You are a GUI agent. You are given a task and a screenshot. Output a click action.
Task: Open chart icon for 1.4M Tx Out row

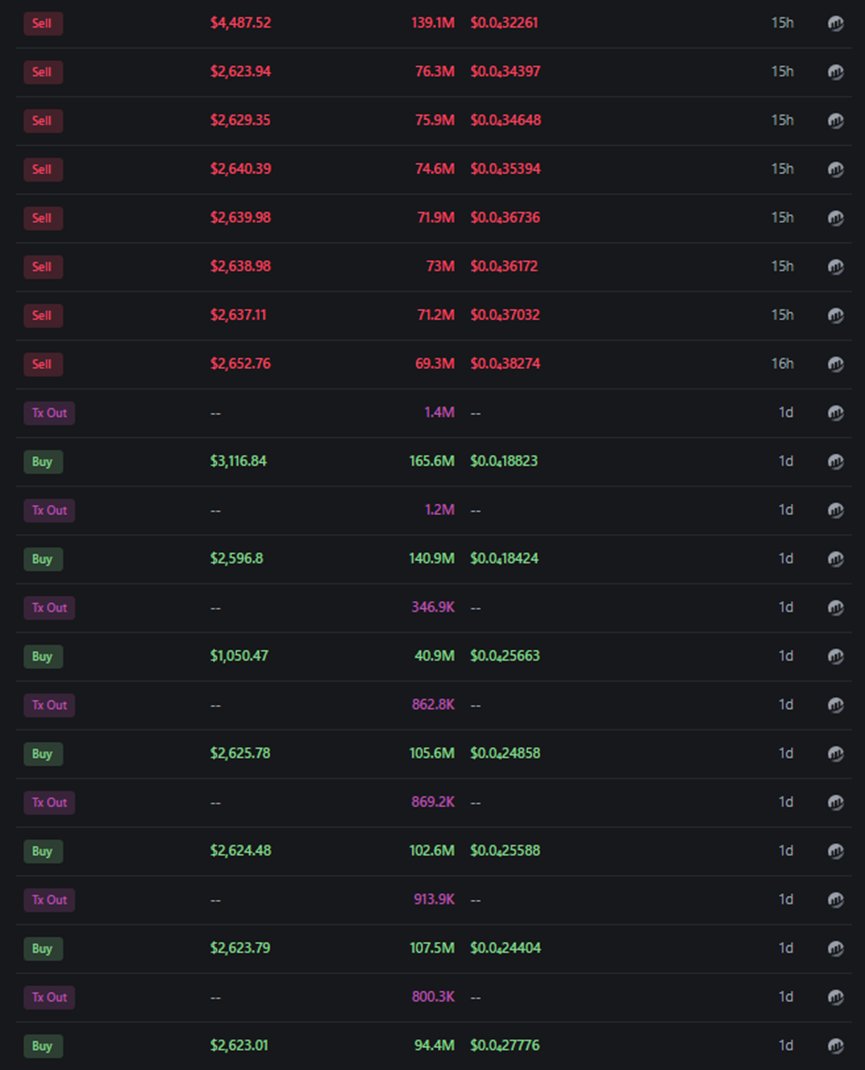pyautogui.click(x=836, y=413)
